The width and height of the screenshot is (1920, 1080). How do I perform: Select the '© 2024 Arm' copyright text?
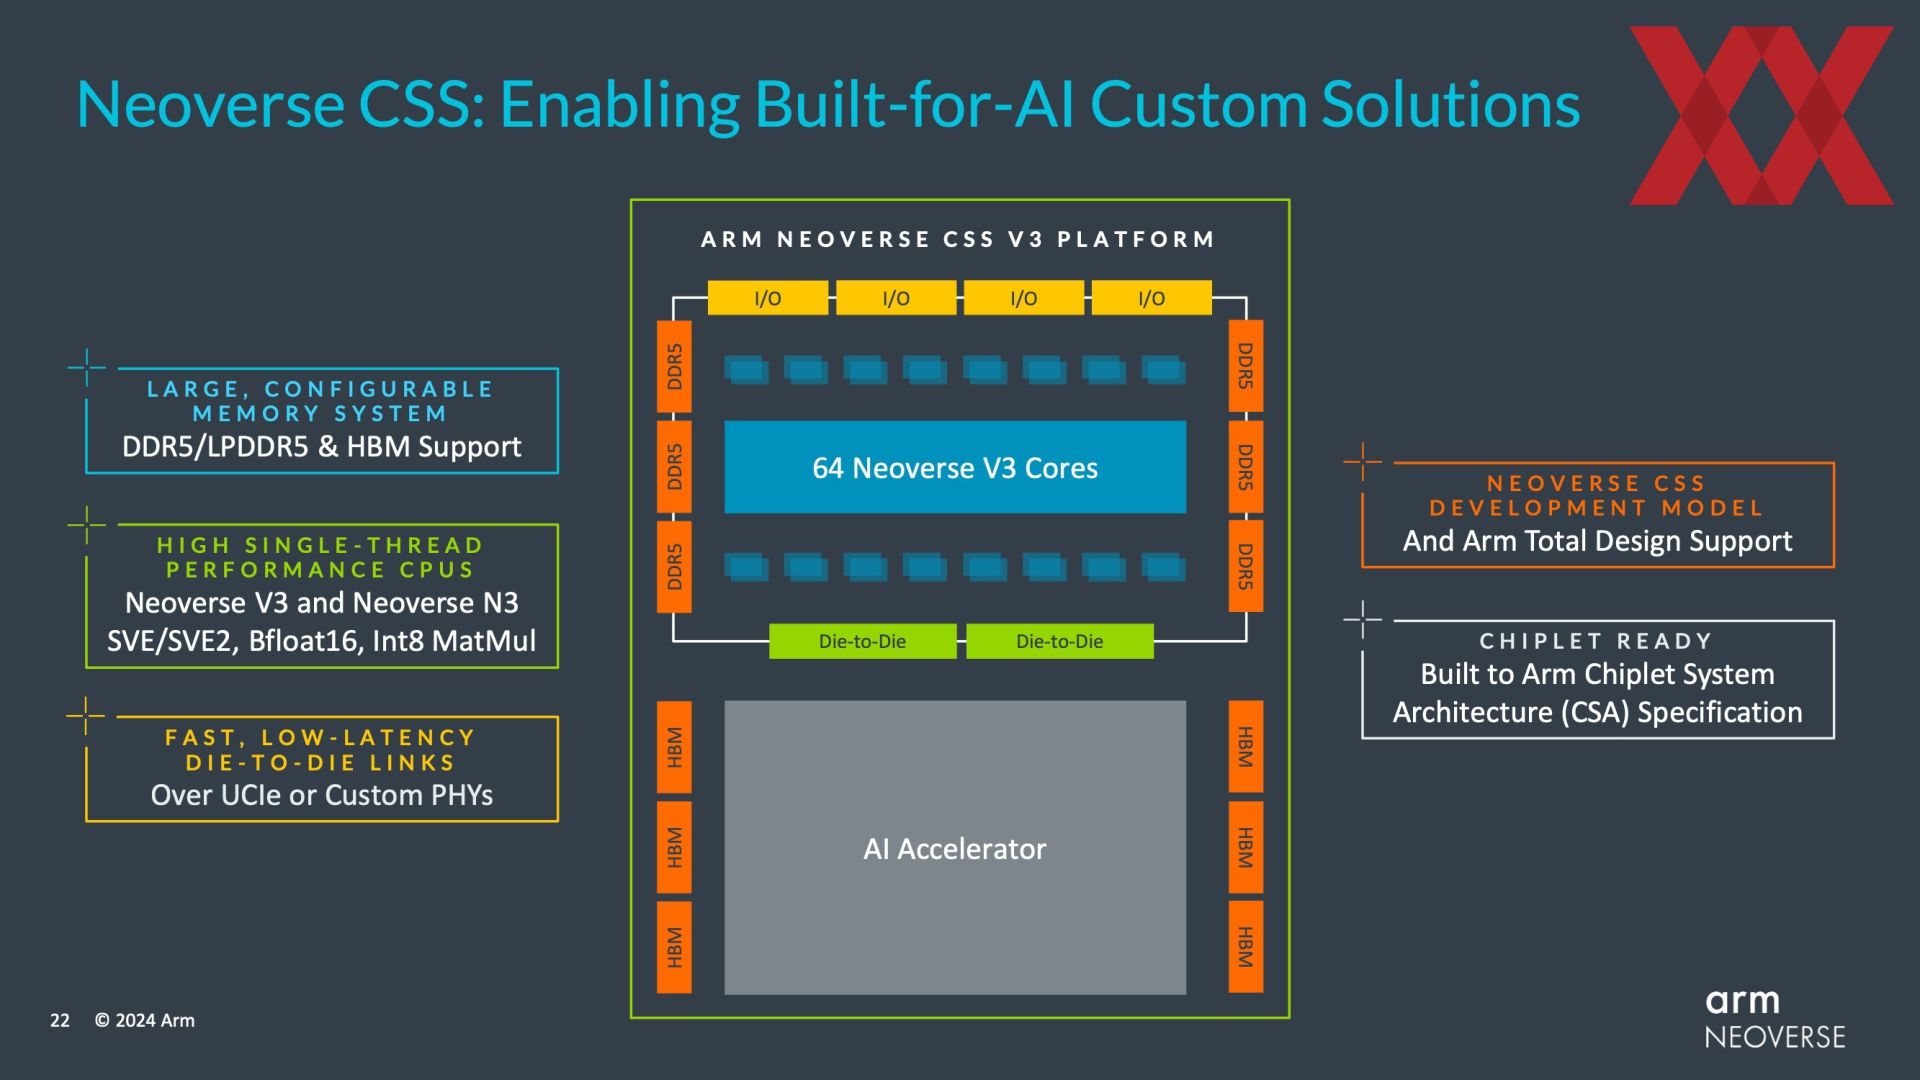145,1020
